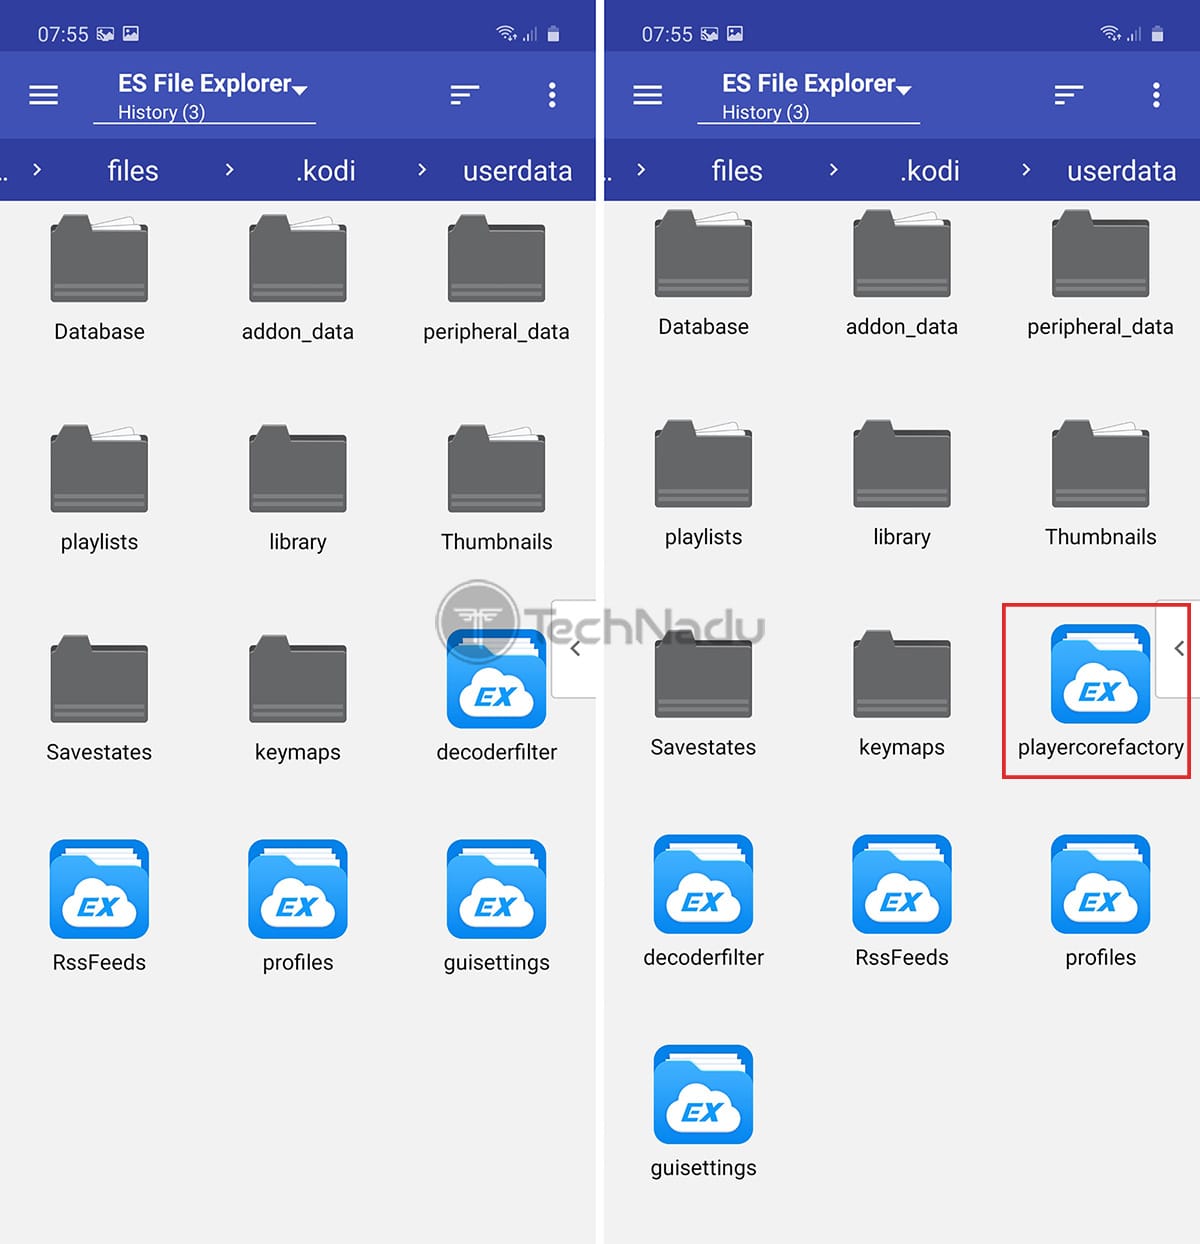Open playlists folder in left screen
The height and width of the screenshot is (1244, 1200).
coord(99,489)
